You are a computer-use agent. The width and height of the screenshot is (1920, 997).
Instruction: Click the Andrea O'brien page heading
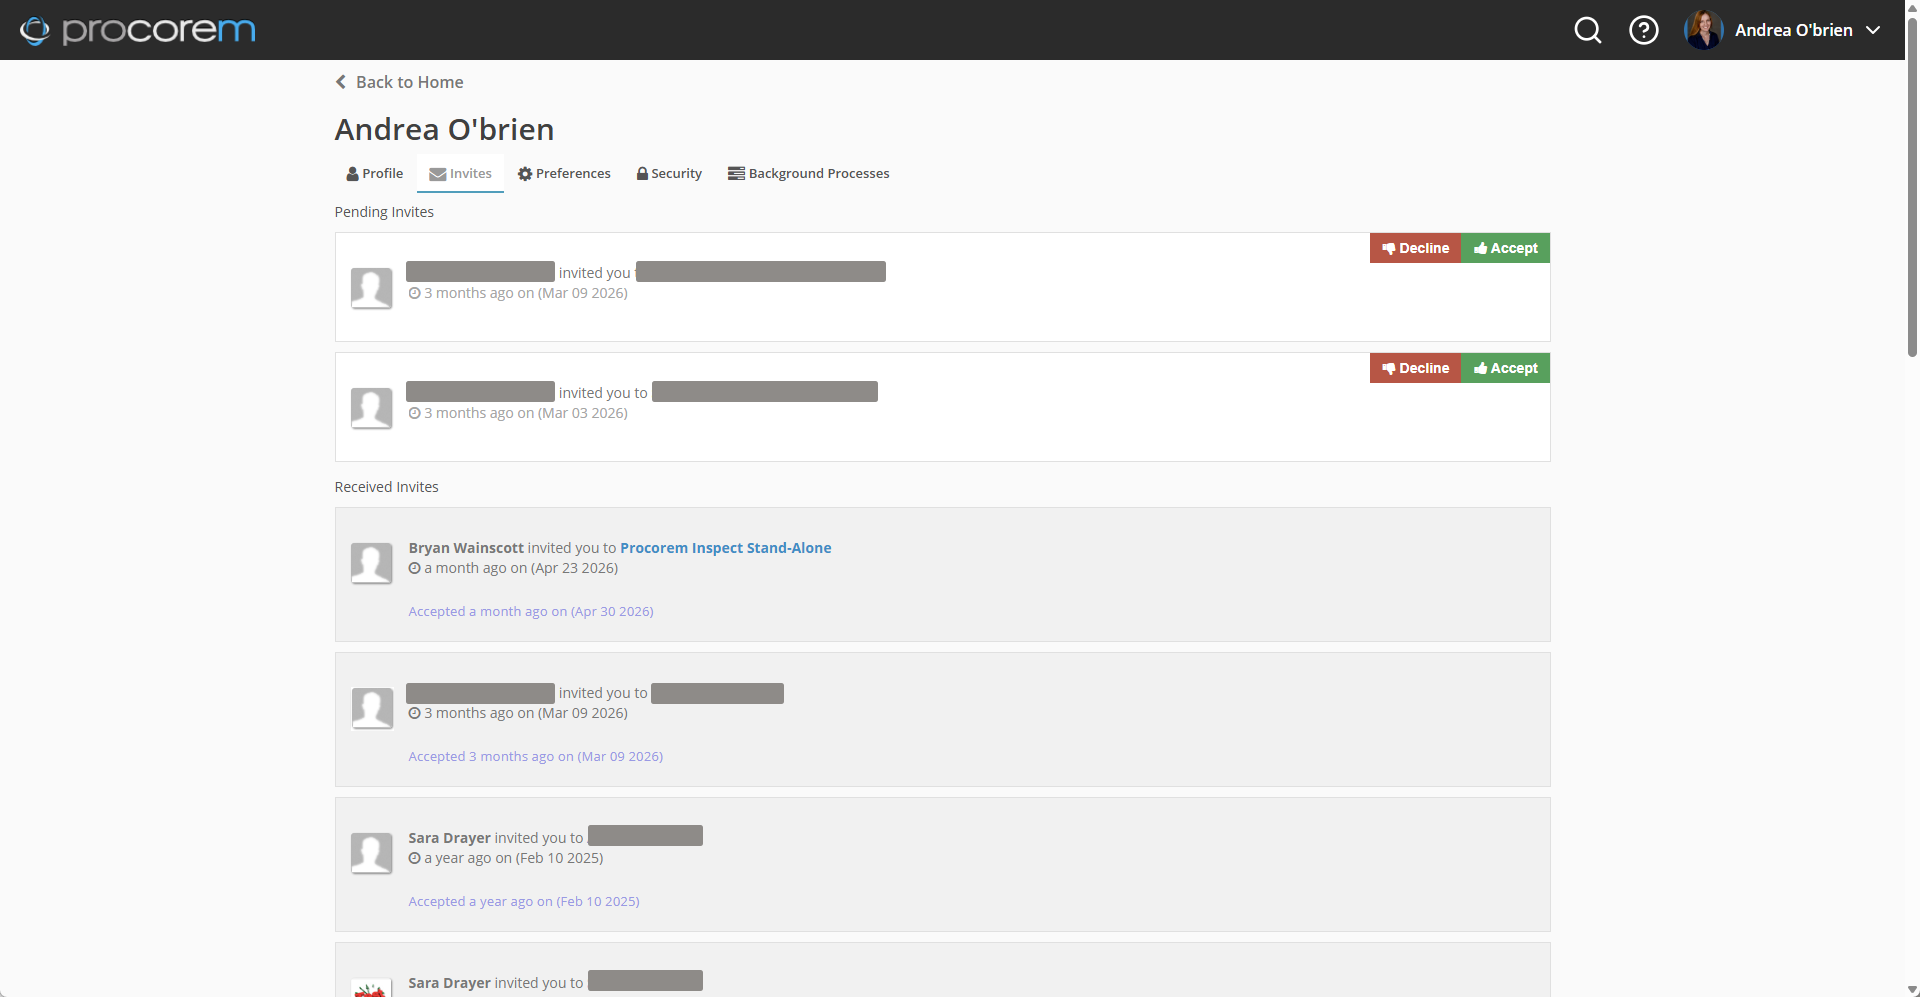click(x=444, y=129)
